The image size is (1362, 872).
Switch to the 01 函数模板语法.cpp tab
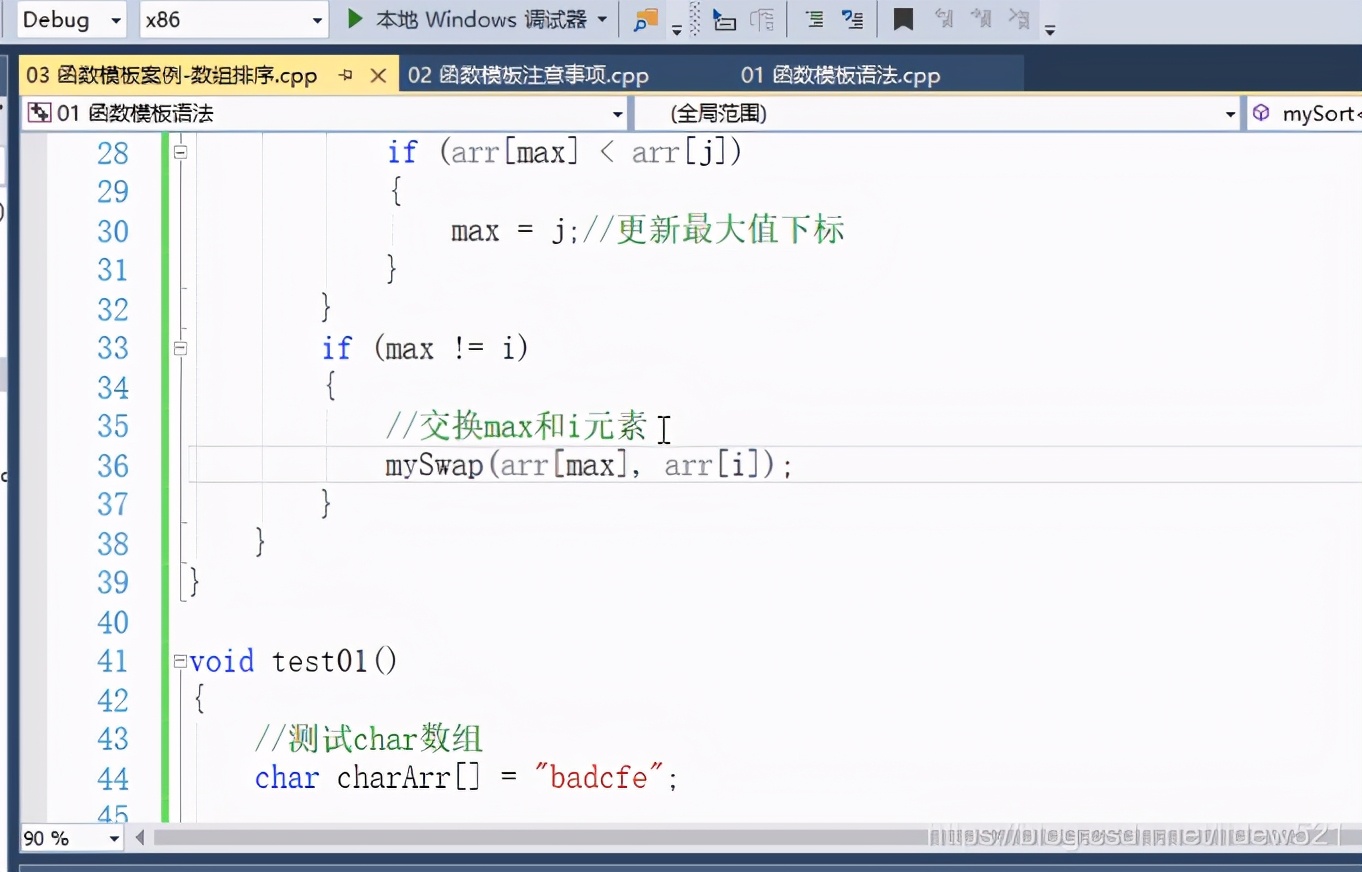840,74
